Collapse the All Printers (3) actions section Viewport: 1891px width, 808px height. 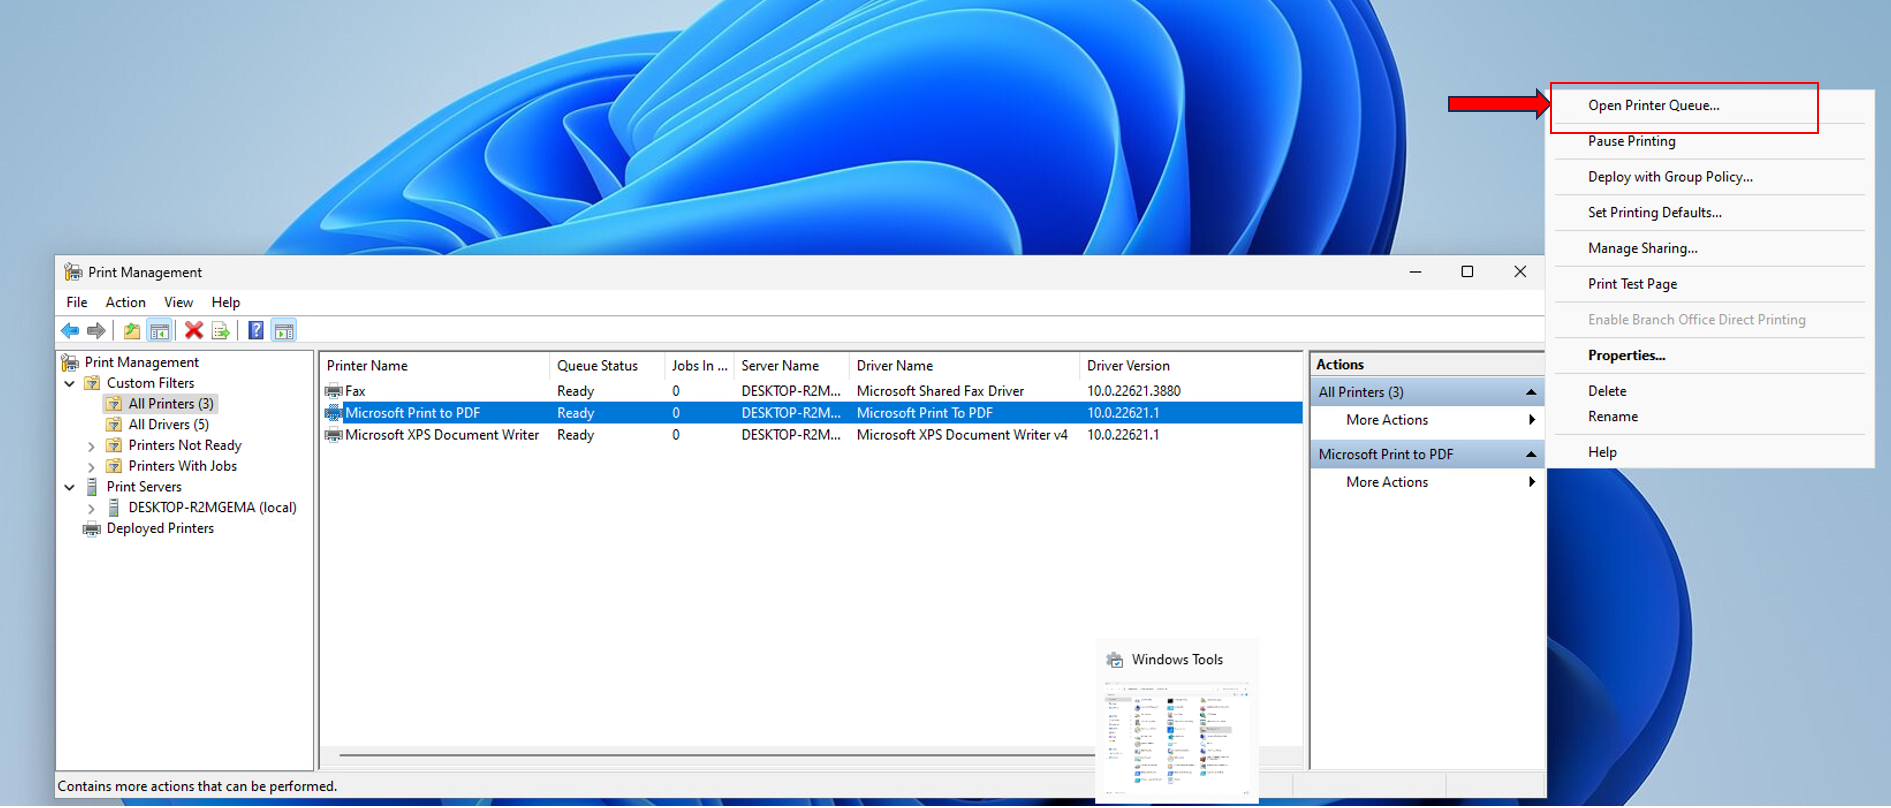(x=1530, y=392)
